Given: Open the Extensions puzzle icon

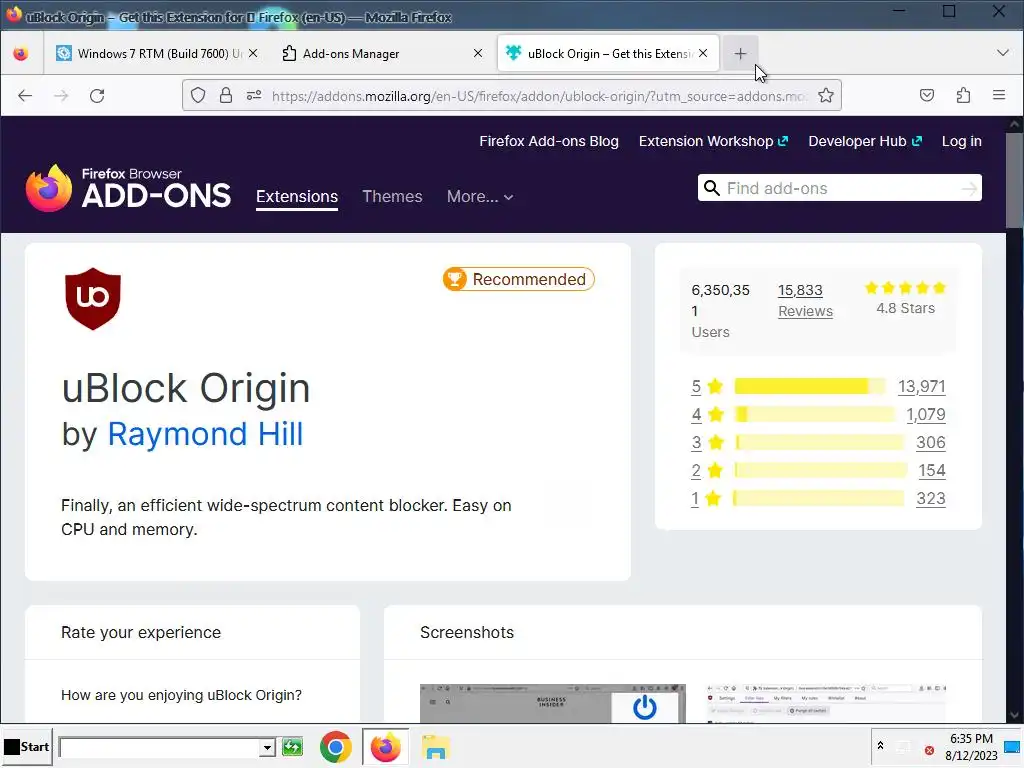Looking at the screenshot, I should pyautogui.click(x=963, y=96).
